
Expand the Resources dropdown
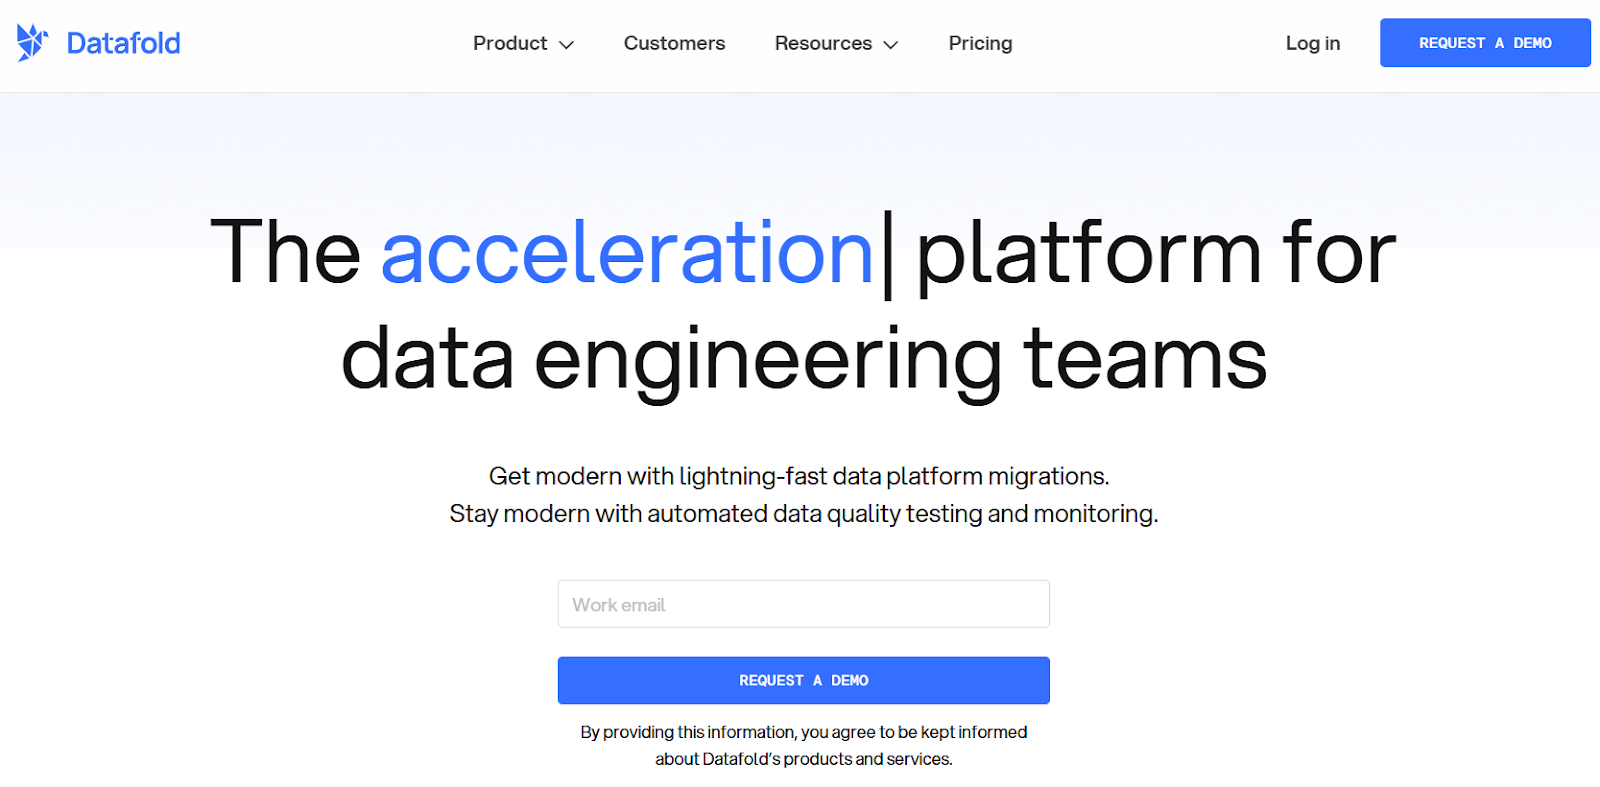click(x=823, y=43)
